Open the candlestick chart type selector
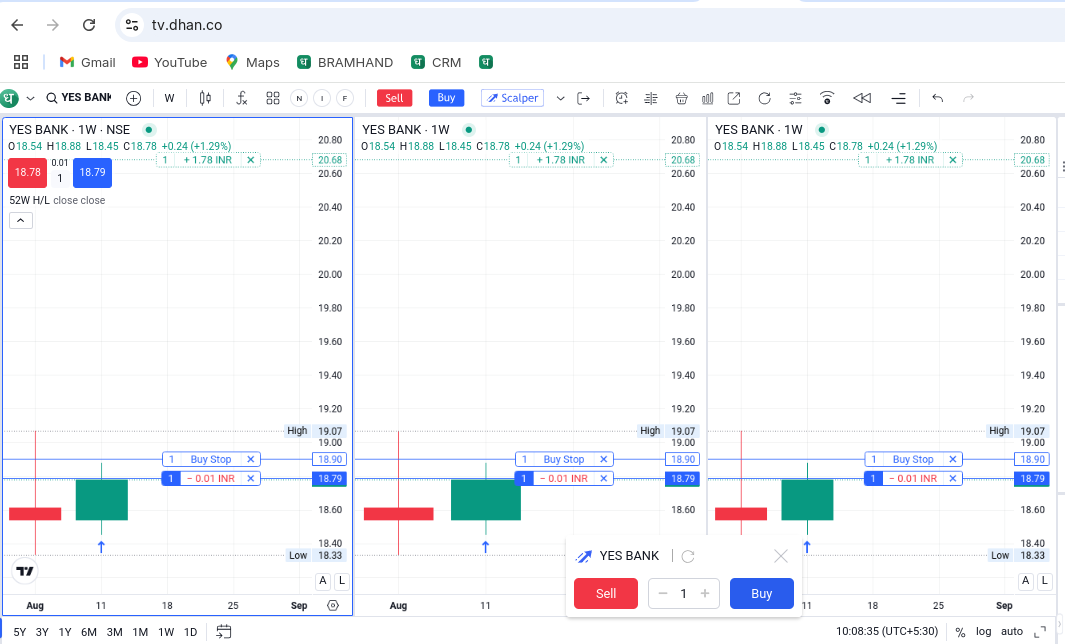 click(x=205, y=98)
